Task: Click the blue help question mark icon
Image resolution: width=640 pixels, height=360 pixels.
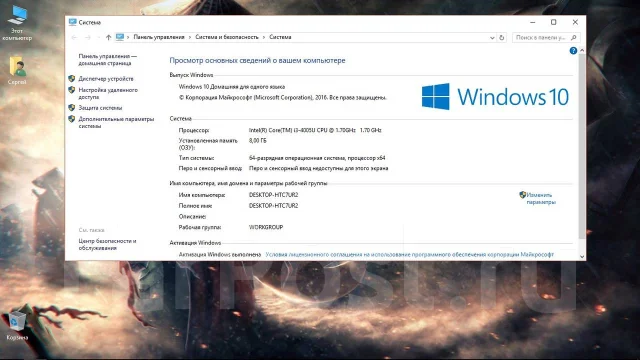Action: [573, 51]
